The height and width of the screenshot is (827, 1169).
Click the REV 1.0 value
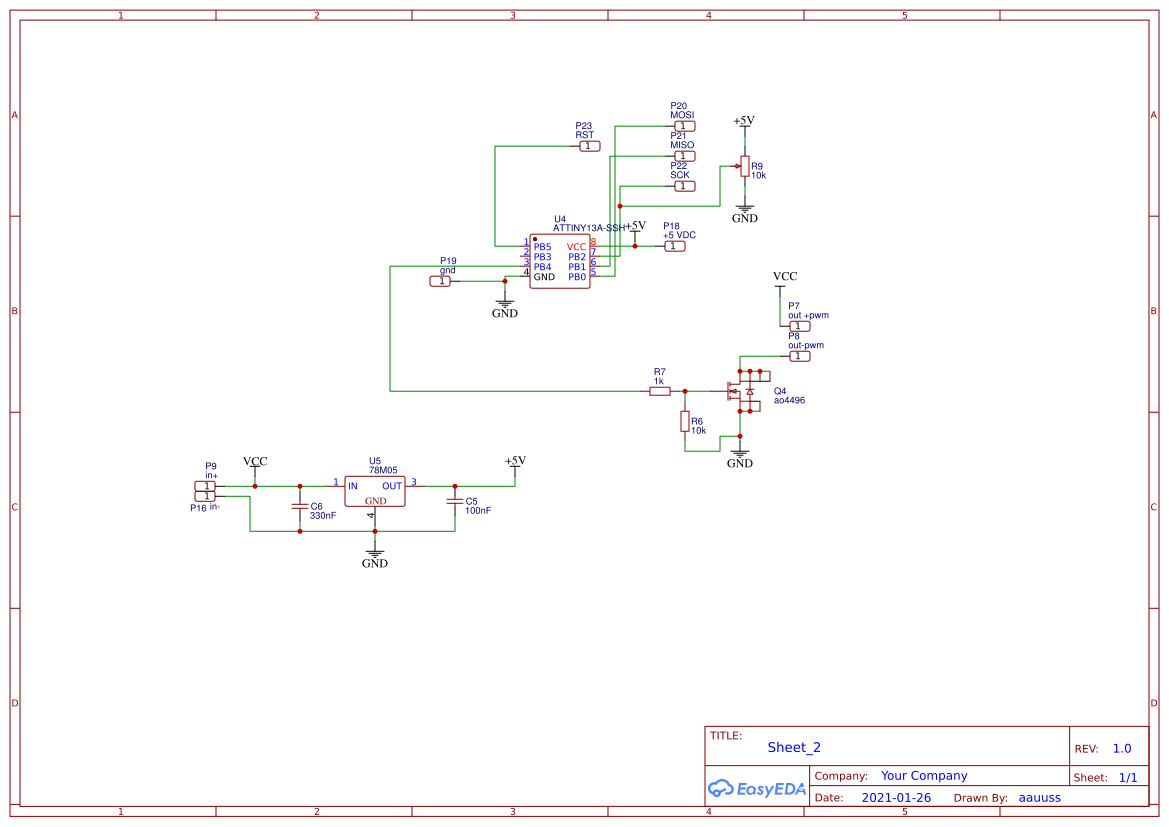[1120, 747]
